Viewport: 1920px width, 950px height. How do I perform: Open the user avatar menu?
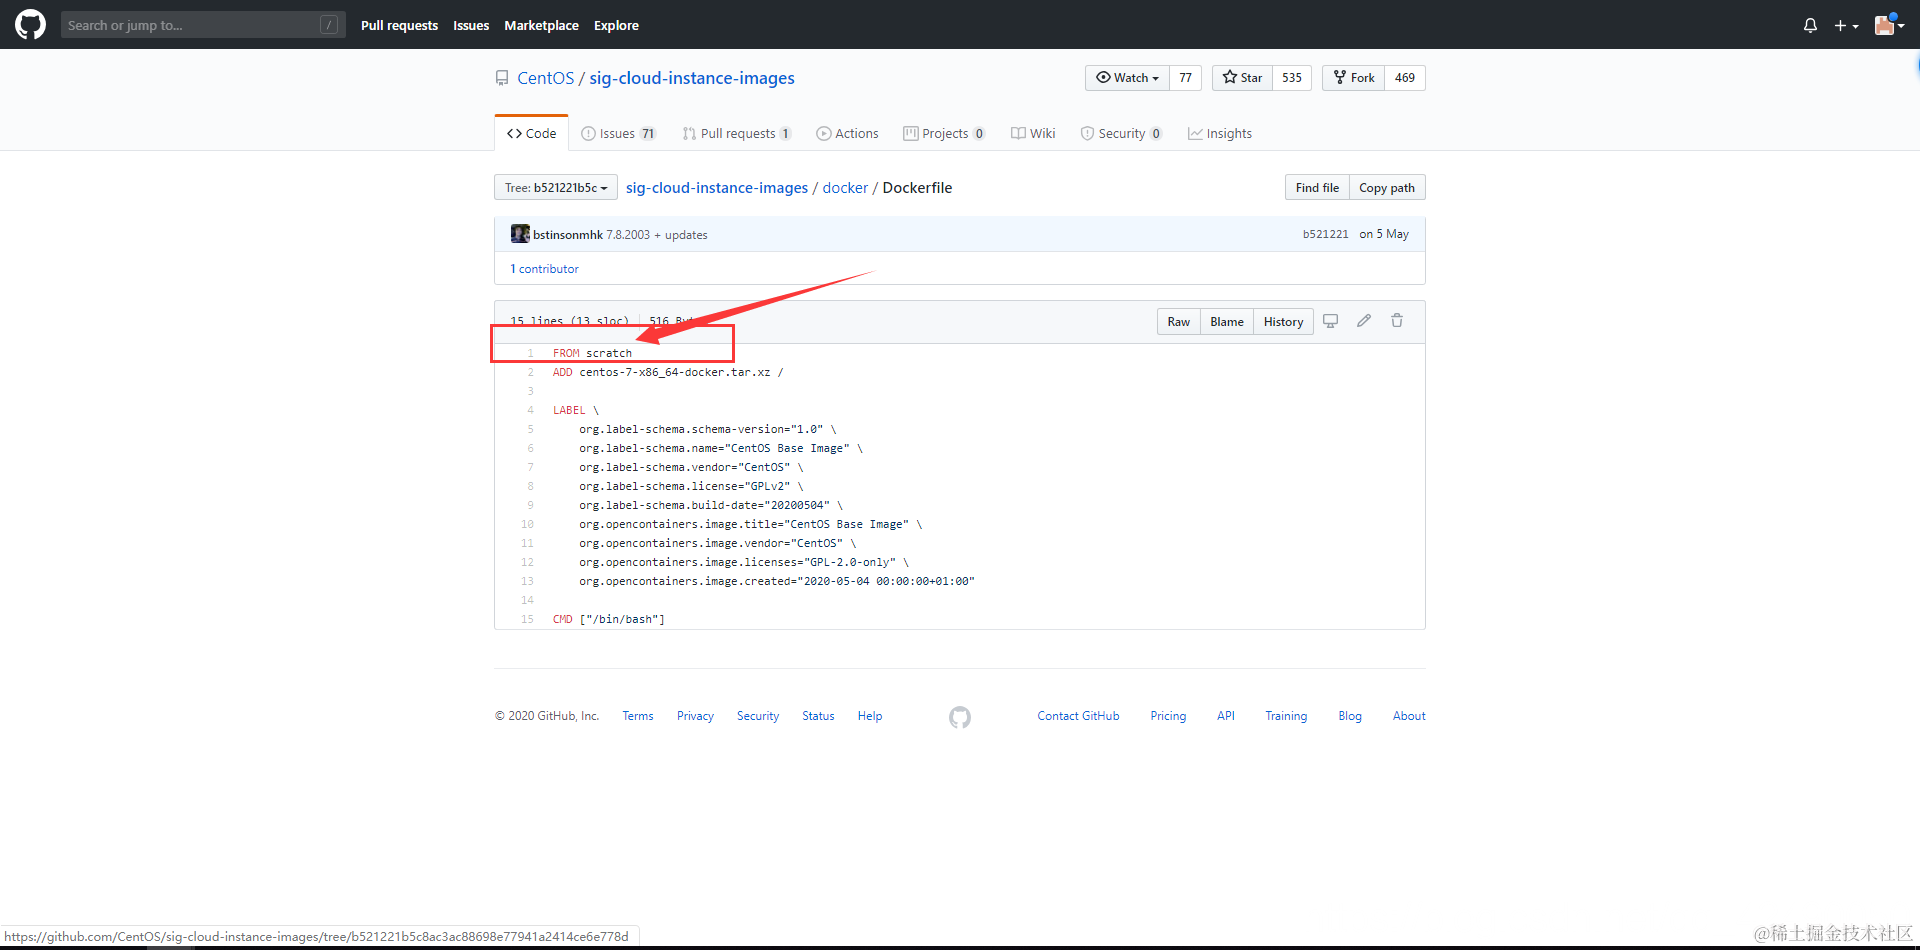pyautogui.click(x=1889, y=25)
